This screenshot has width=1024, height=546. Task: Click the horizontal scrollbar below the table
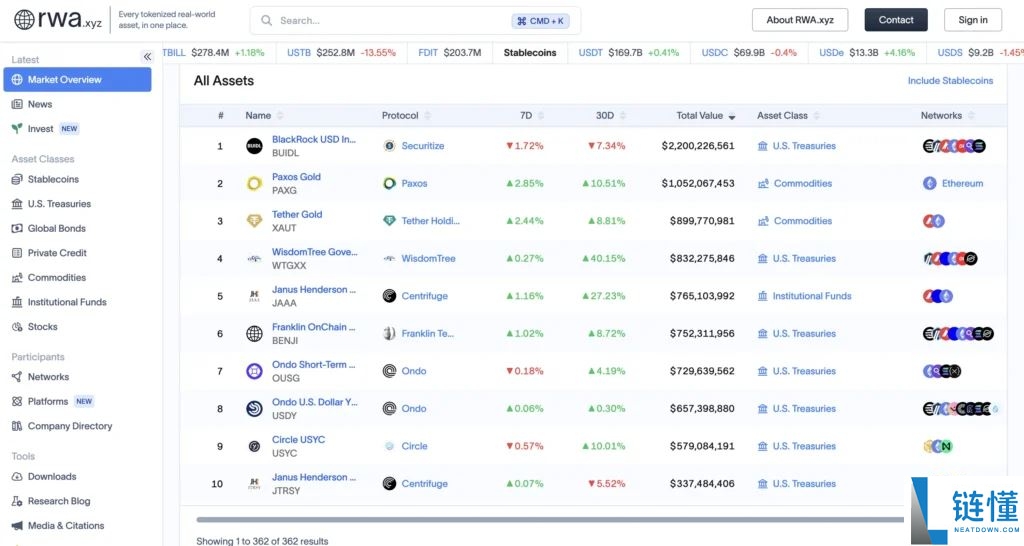click(550, 520)
